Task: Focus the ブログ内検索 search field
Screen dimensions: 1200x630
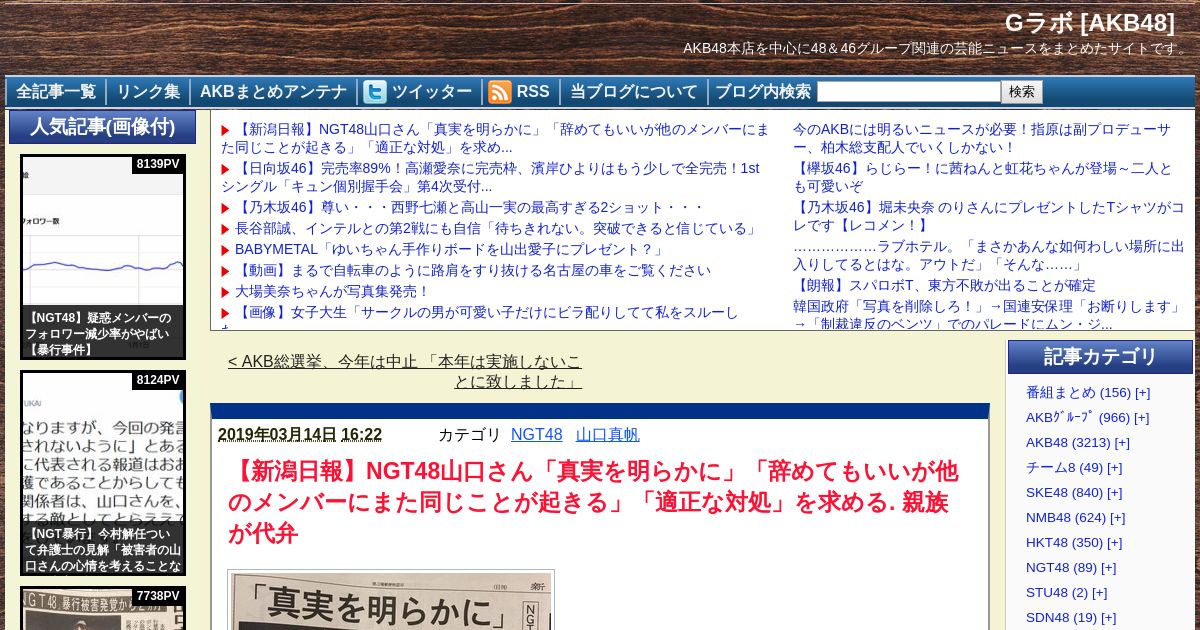Action: tap(908, 92)
